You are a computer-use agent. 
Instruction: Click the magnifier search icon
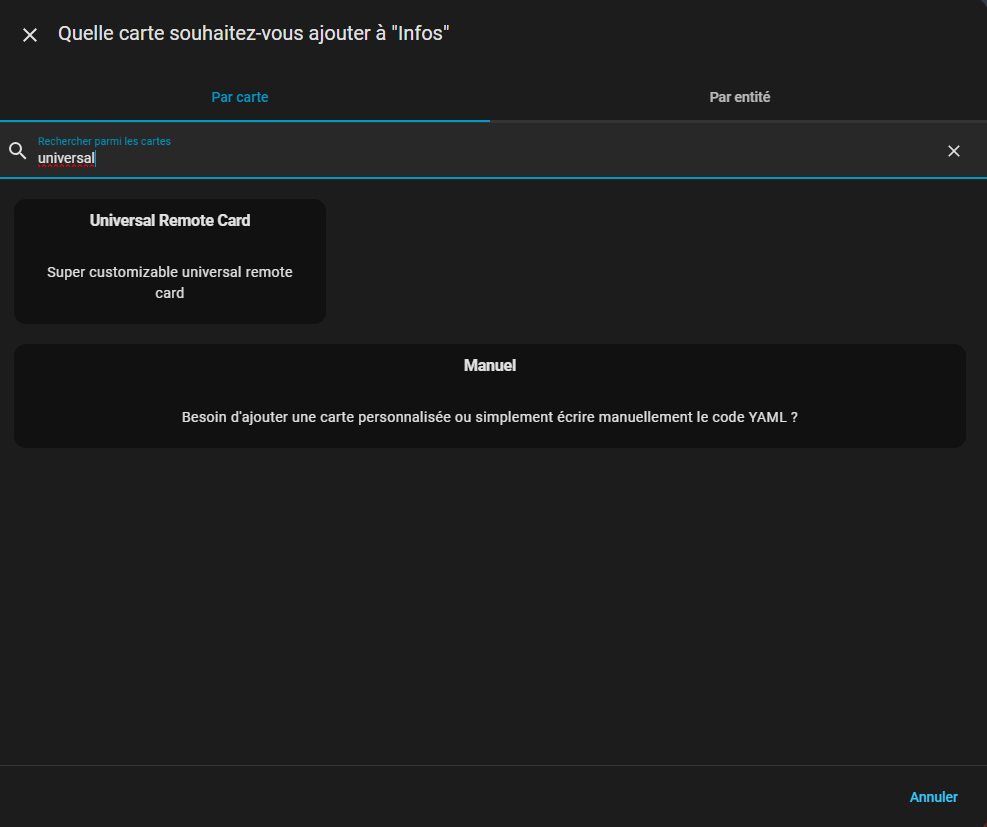tap(17, 151)
